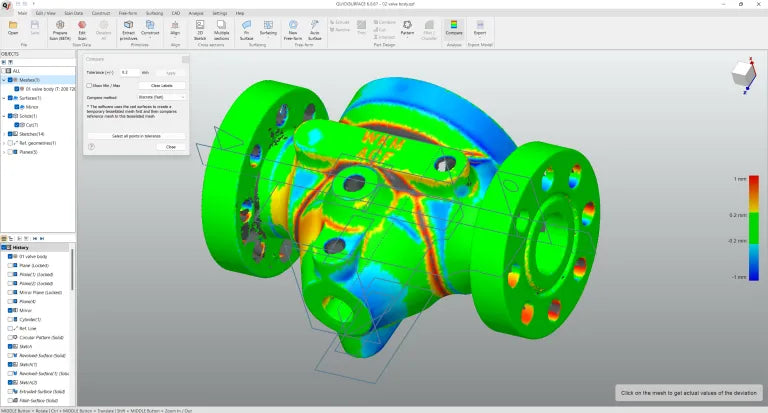Close the Compare panel with its X
Screen dimensions: 768x413
pyautogui.click(x=185, y=59)
